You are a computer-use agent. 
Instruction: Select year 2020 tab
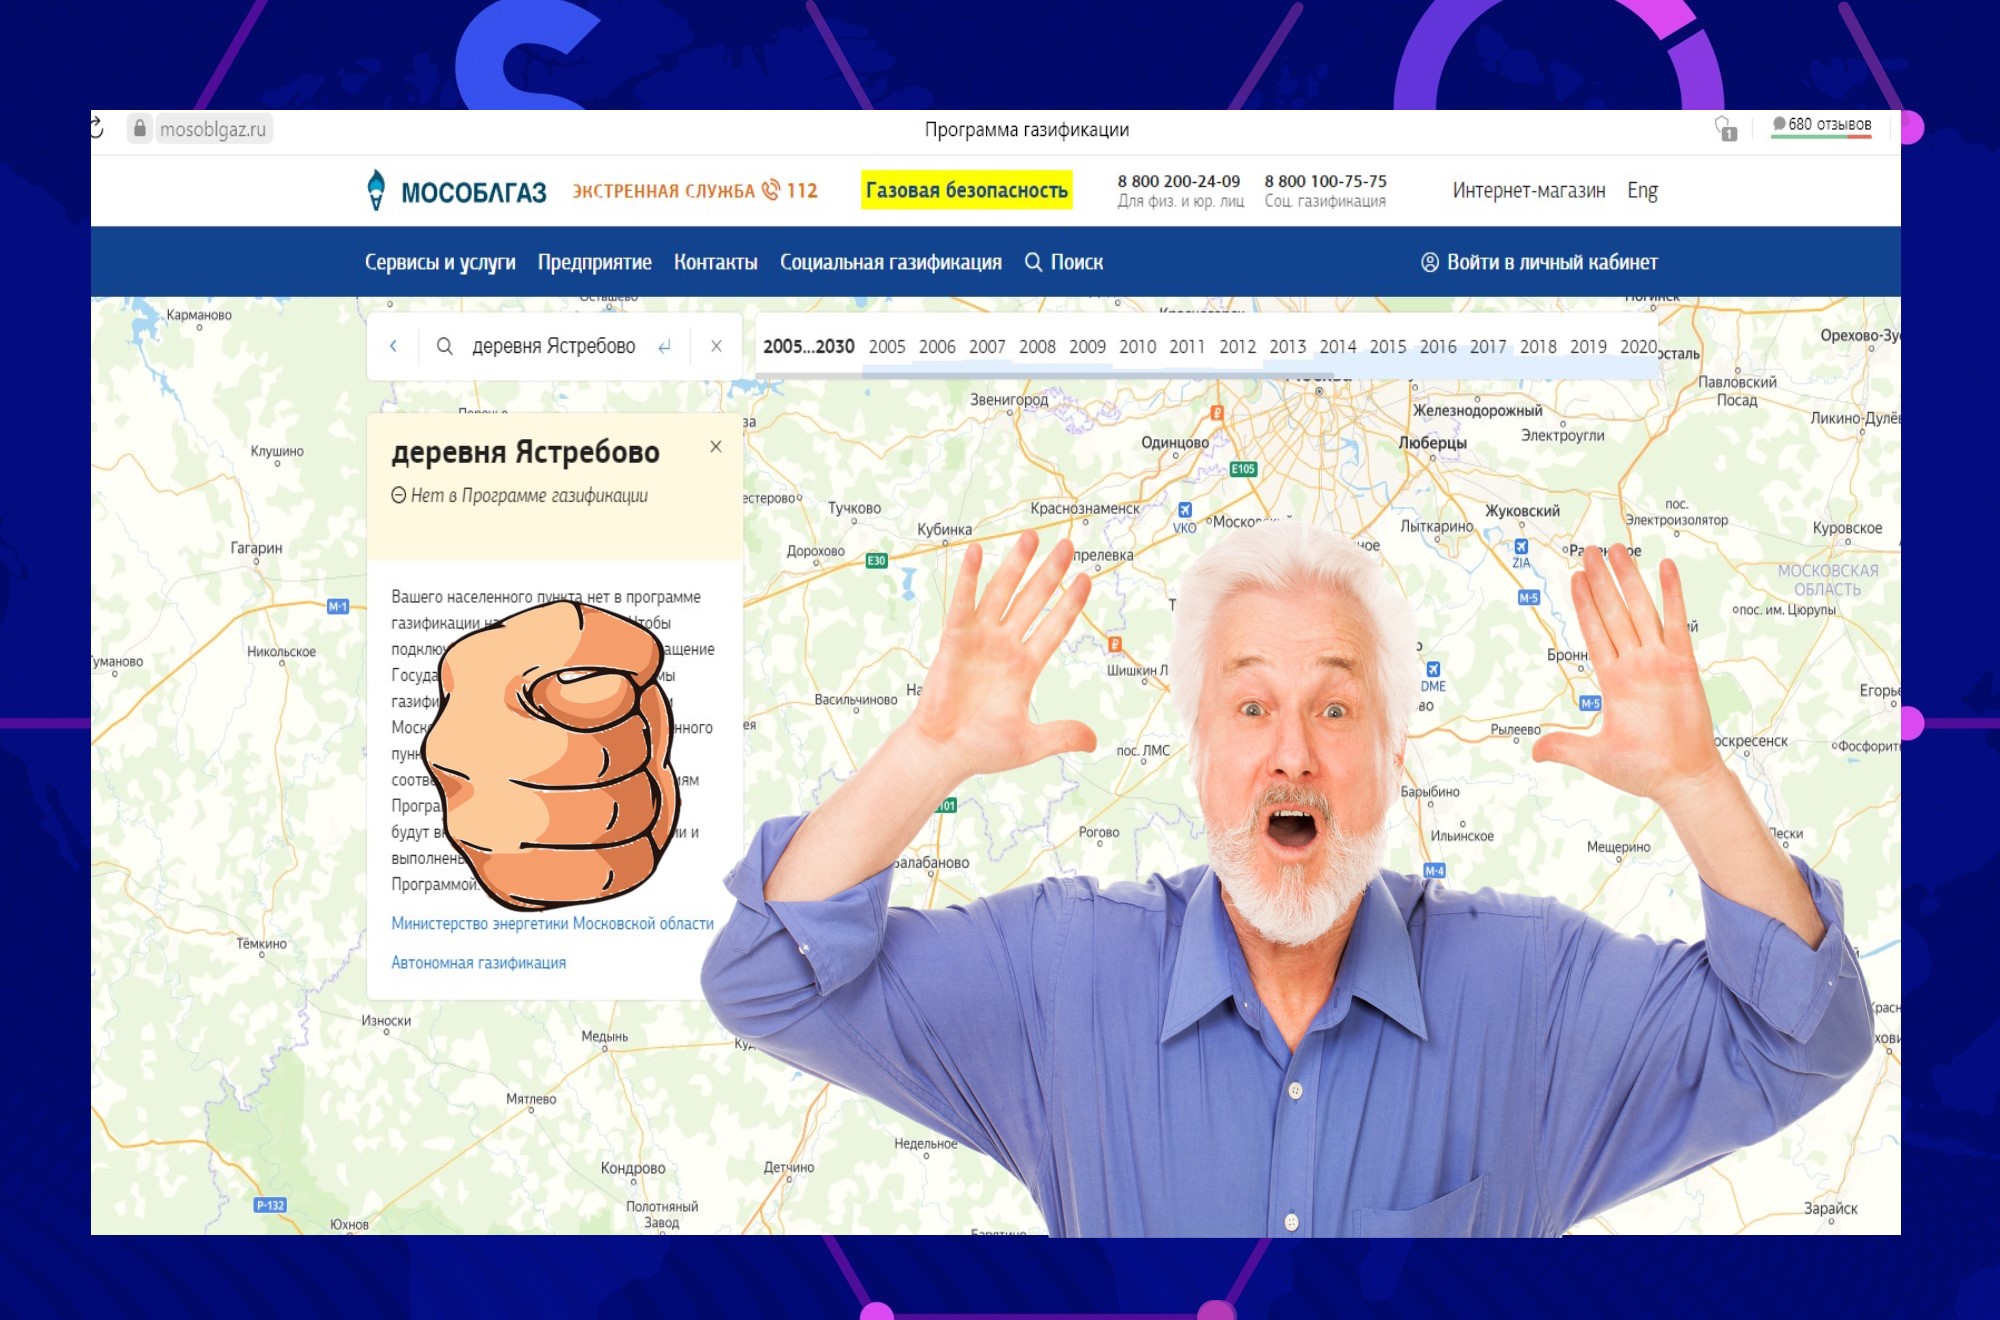(1638, 346)
